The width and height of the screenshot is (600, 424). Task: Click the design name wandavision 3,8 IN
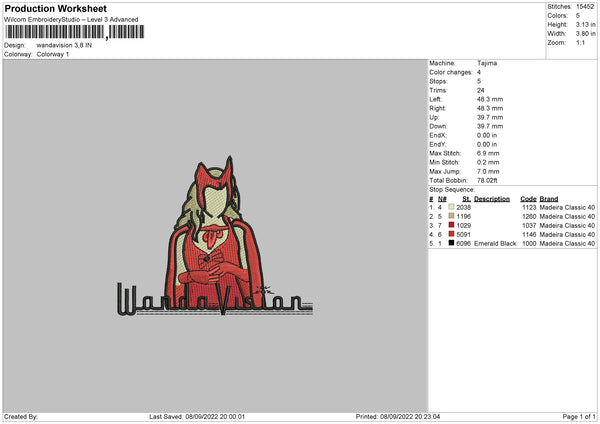tap(64, 45)
